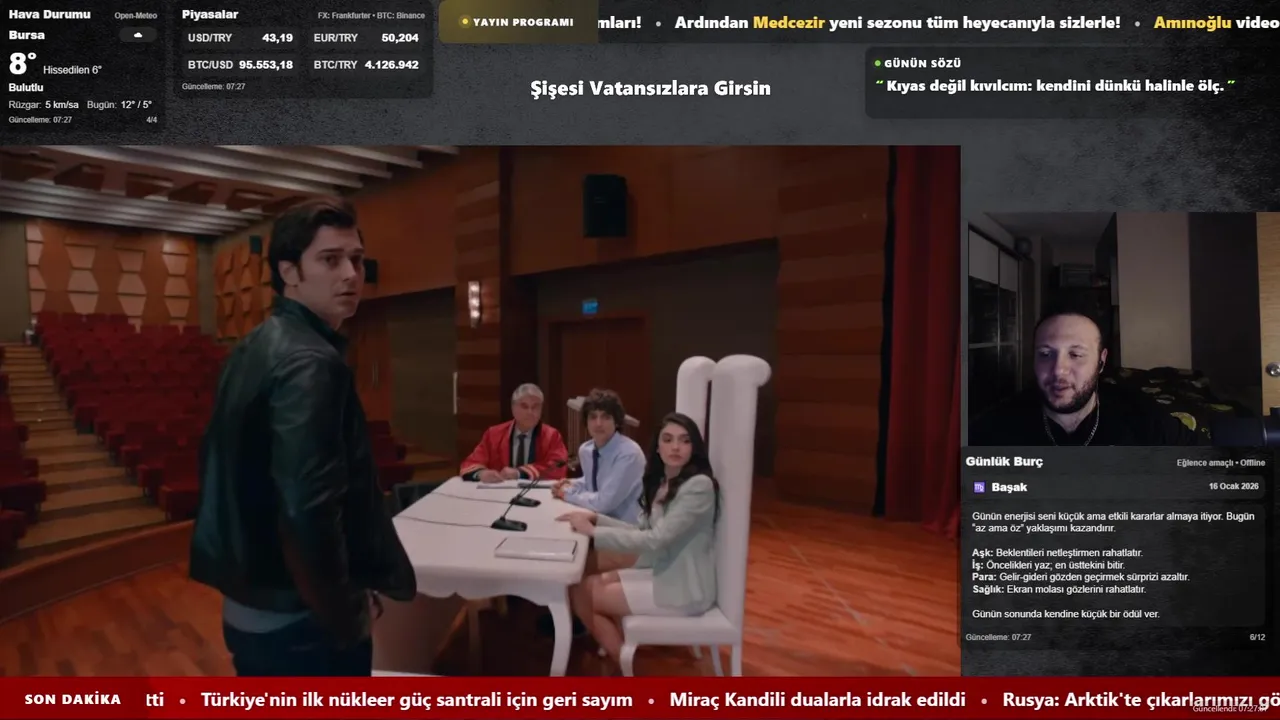Click the horoscope line starting with Para
Screen dimensions: 1280x720
coord(1081,577)
